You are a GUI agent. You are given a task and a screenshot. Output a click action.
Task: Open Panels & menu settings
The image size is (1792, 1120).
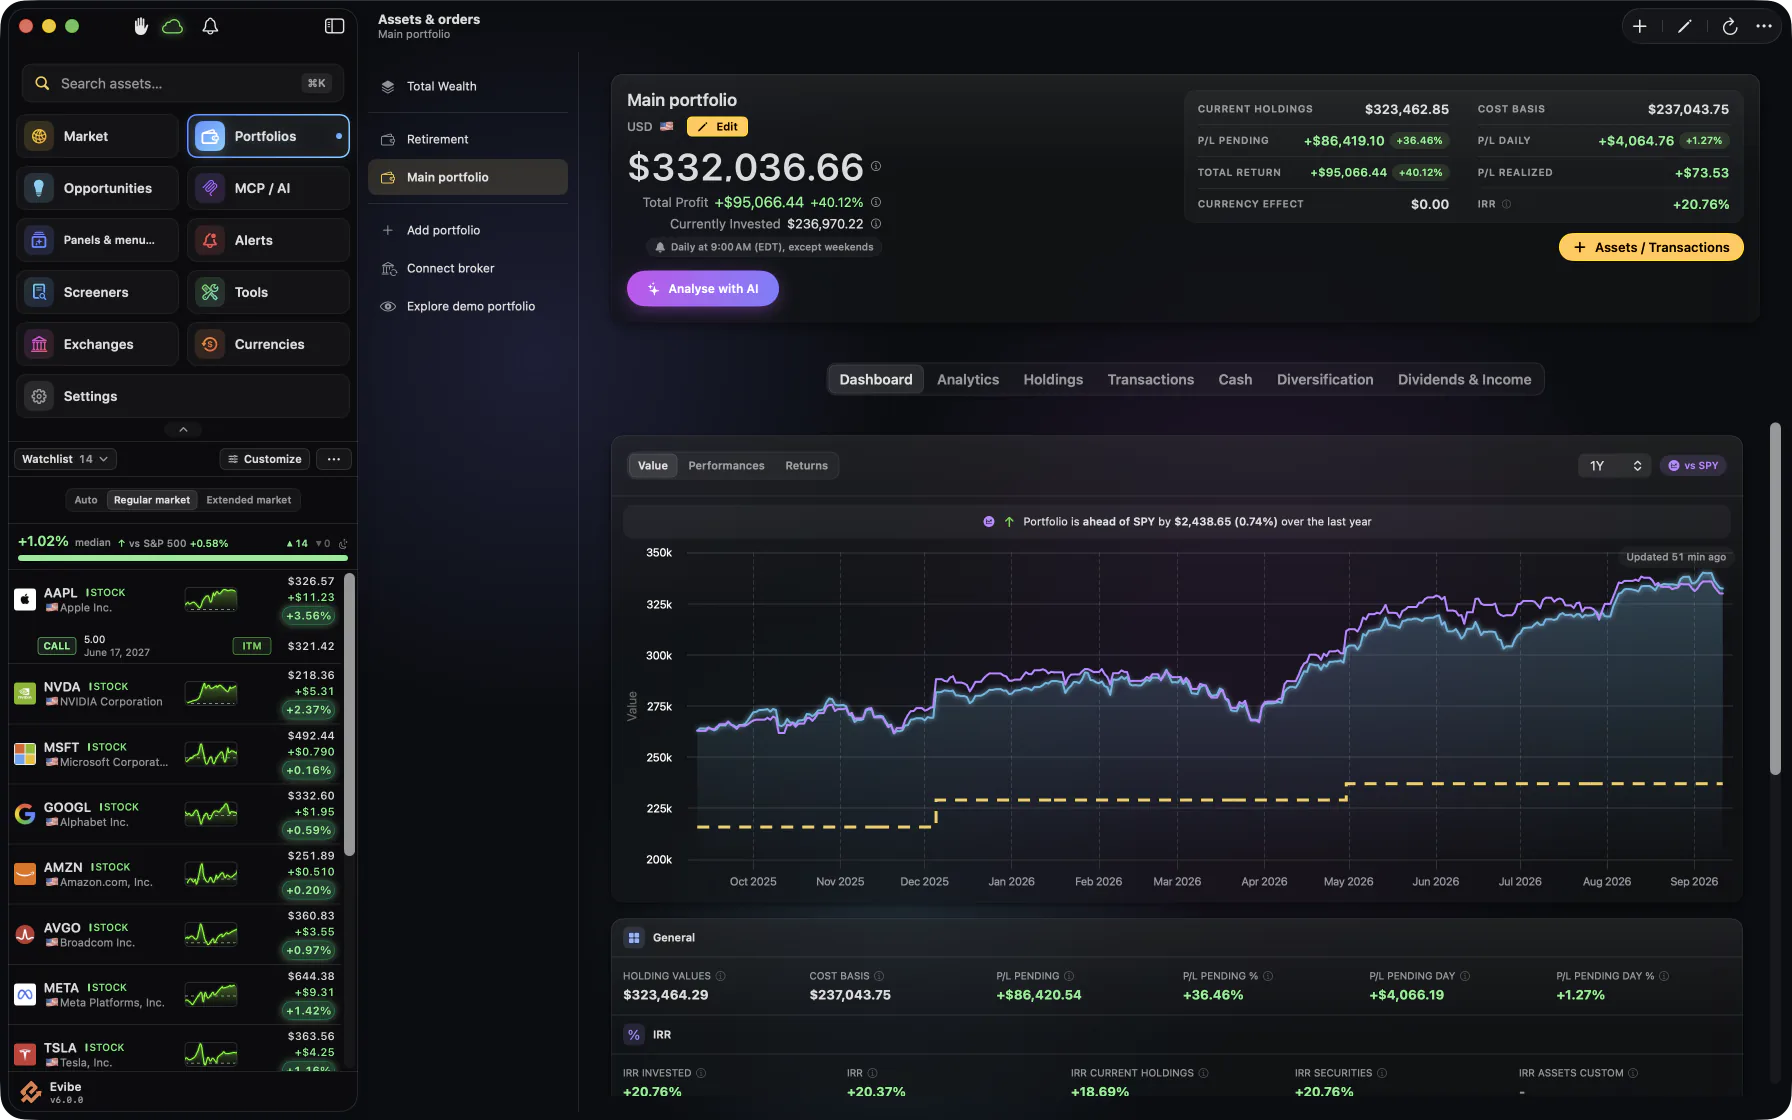click(98, 240)
